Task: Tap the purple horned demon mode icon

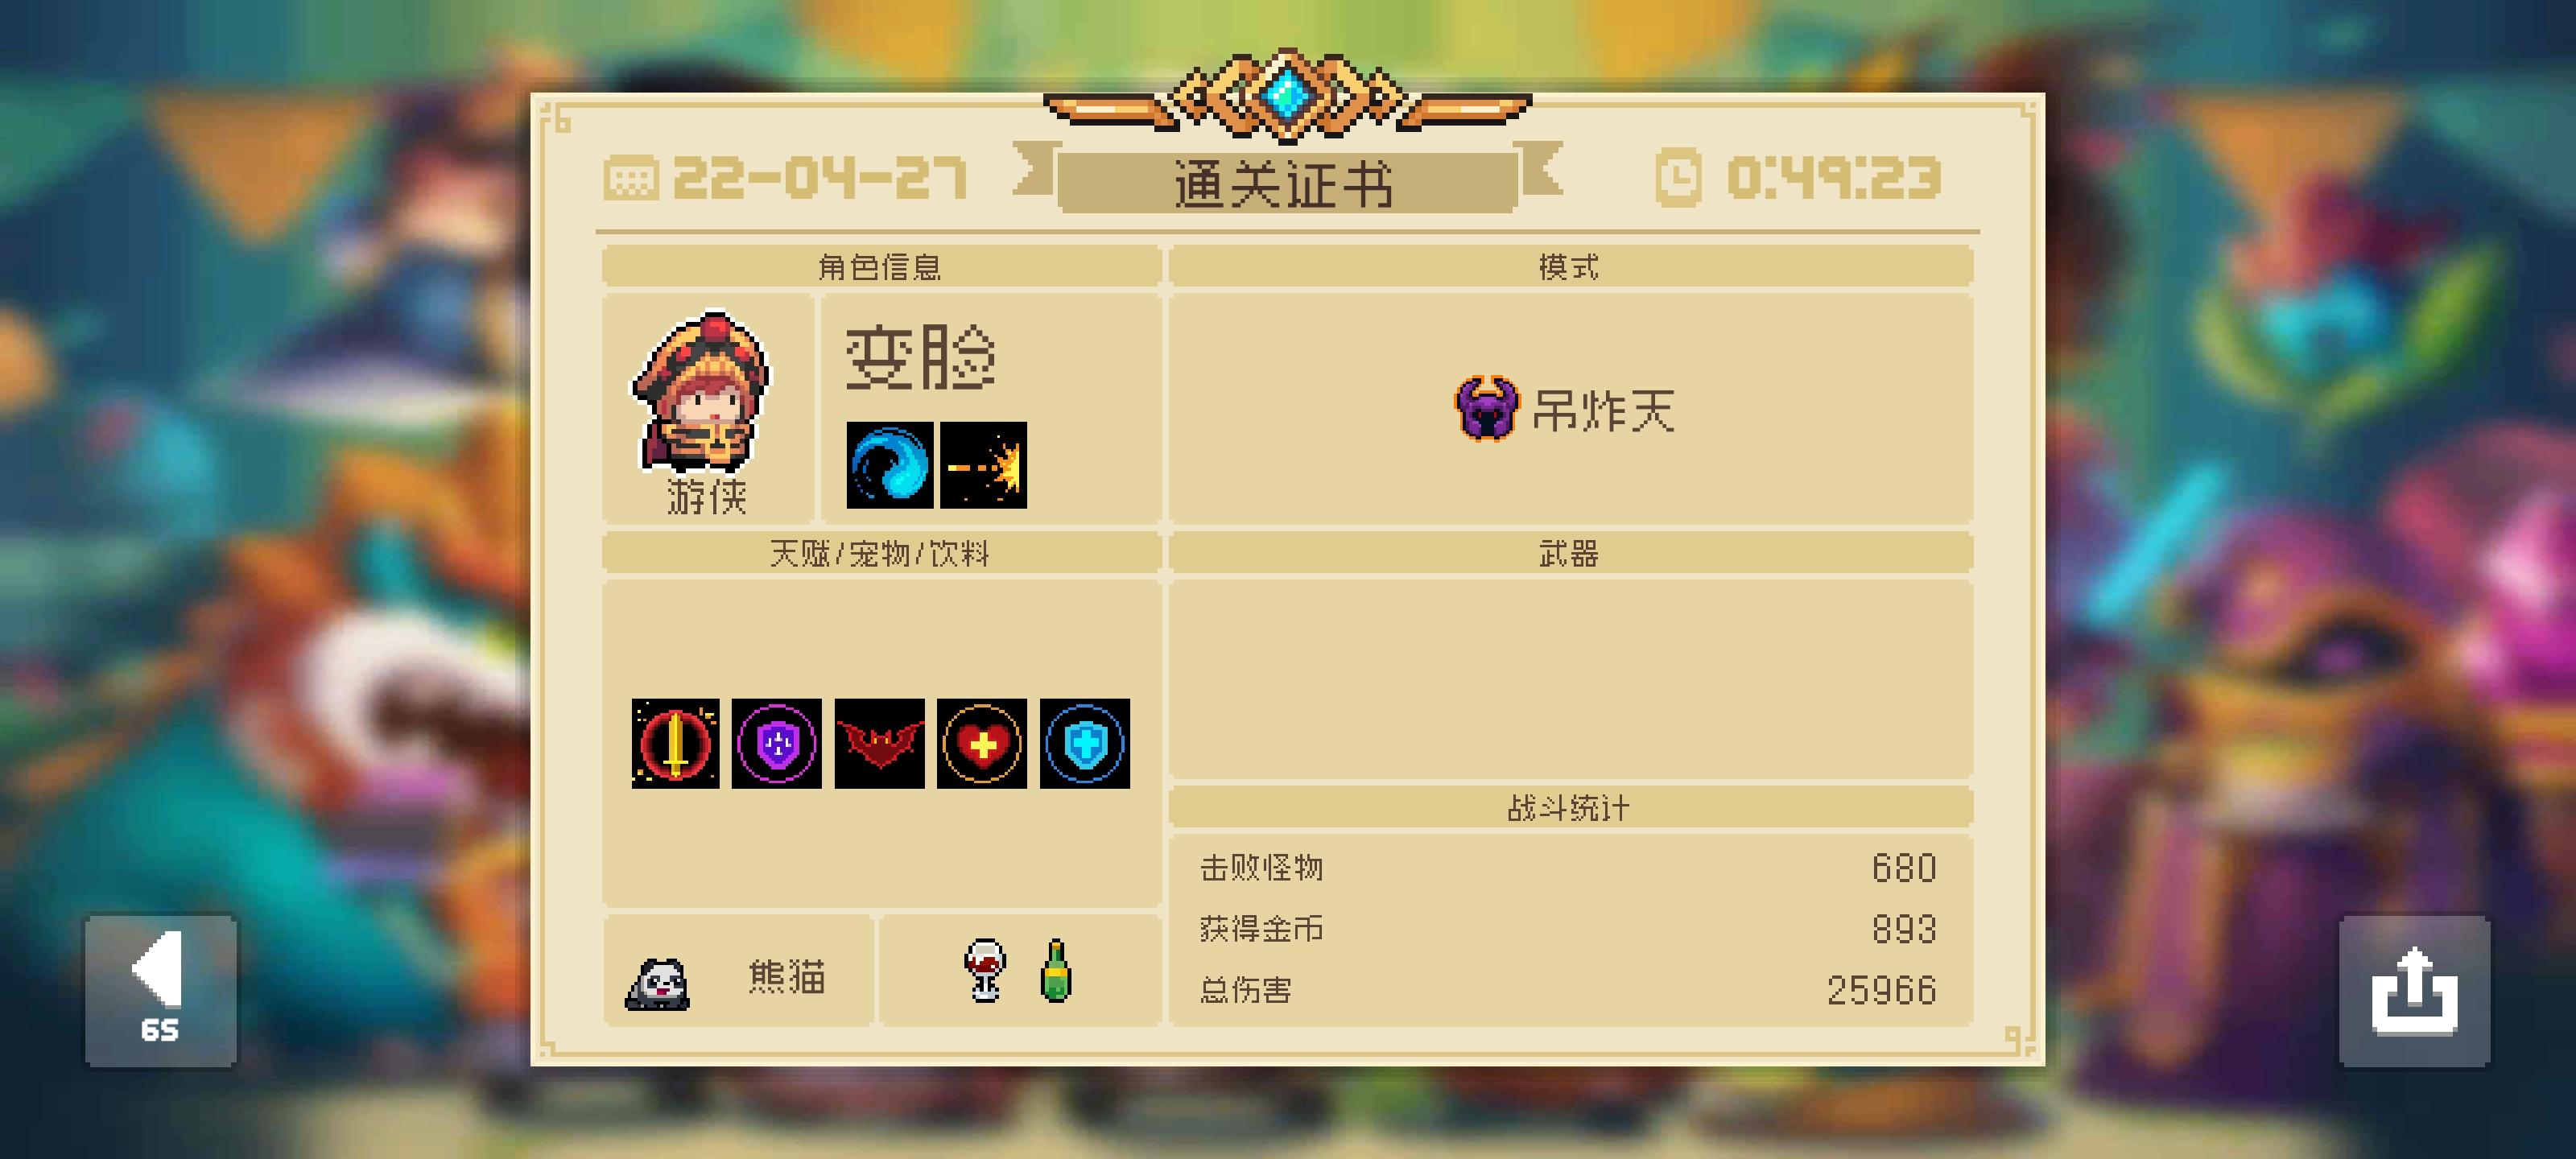Action: pos(1486,408)
